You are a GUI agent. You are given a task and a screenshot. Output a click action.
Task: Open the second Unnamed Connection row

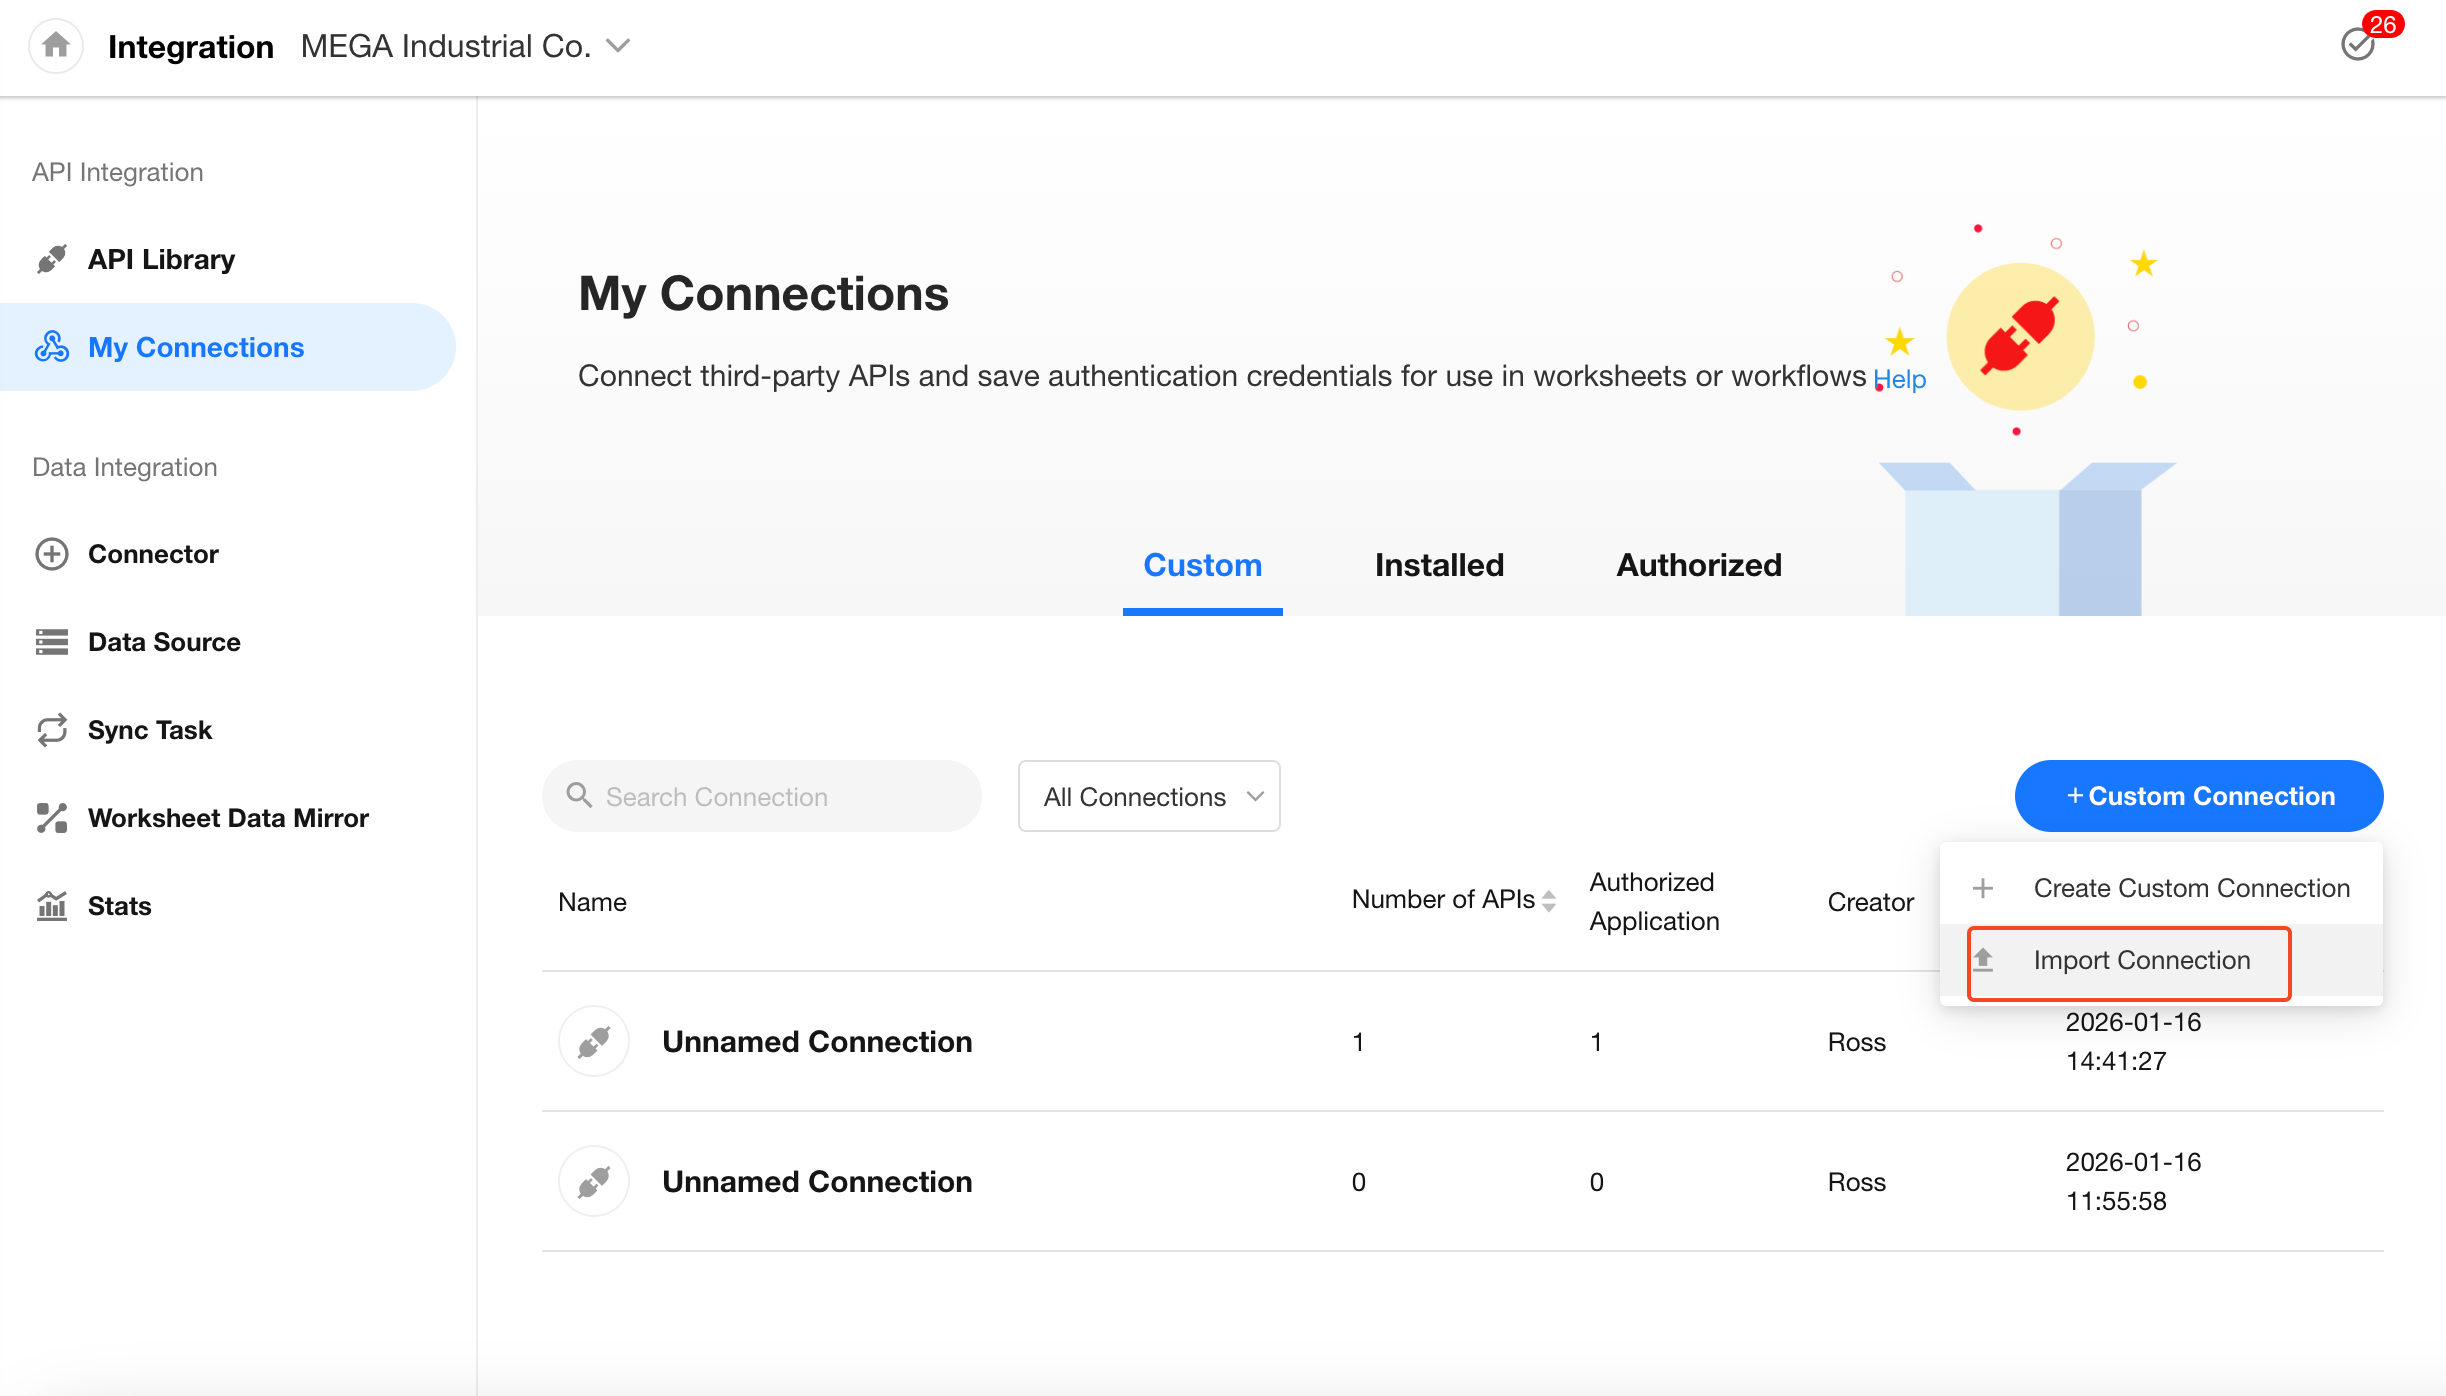tap(817, 1182)
